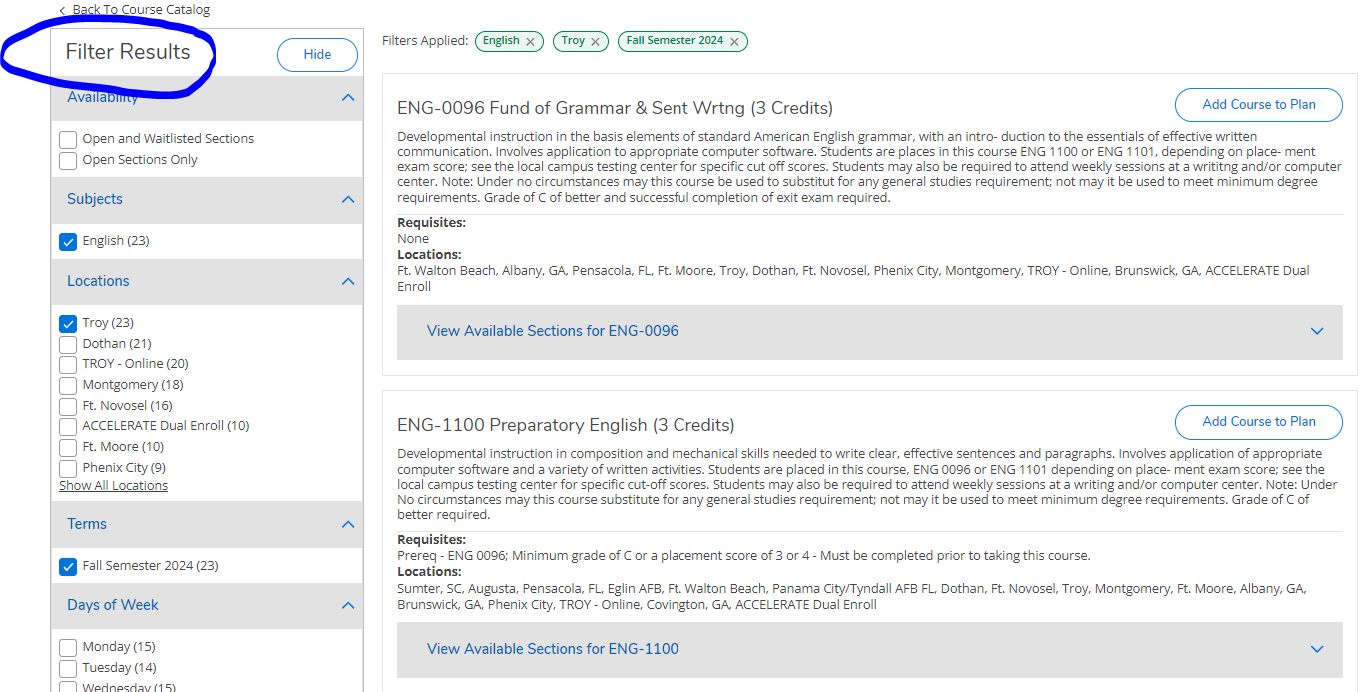Enable Open Sections Only

(67, 159)
